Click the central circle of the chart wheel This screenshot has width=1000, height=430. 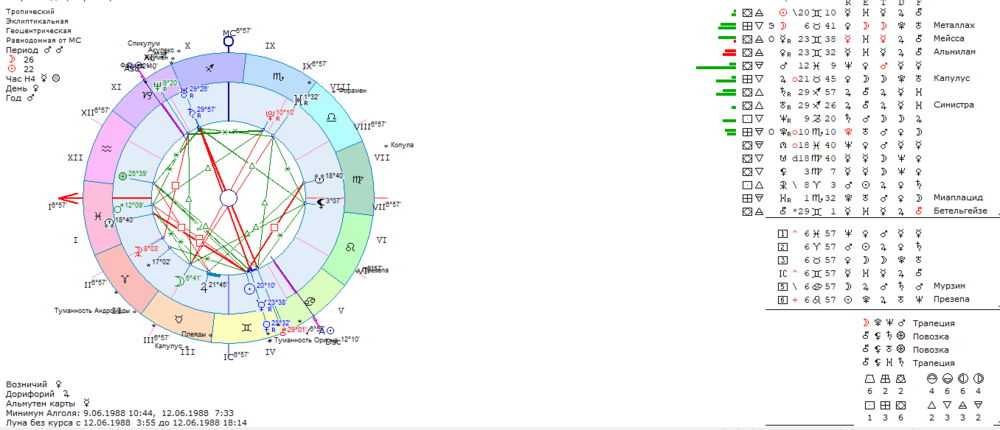coord(228,198)
